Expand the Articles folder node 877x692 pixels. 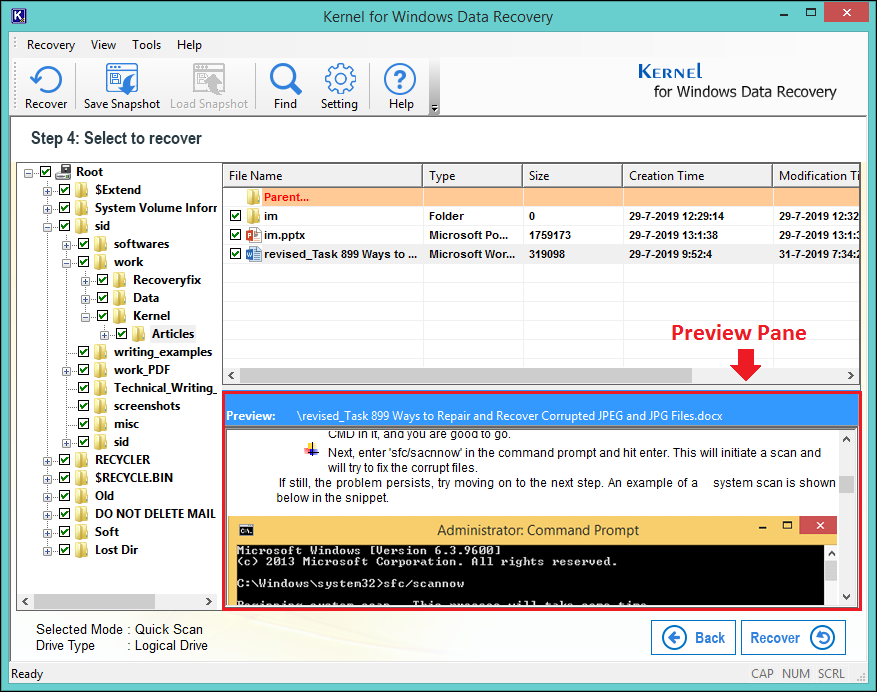(105, 335)
